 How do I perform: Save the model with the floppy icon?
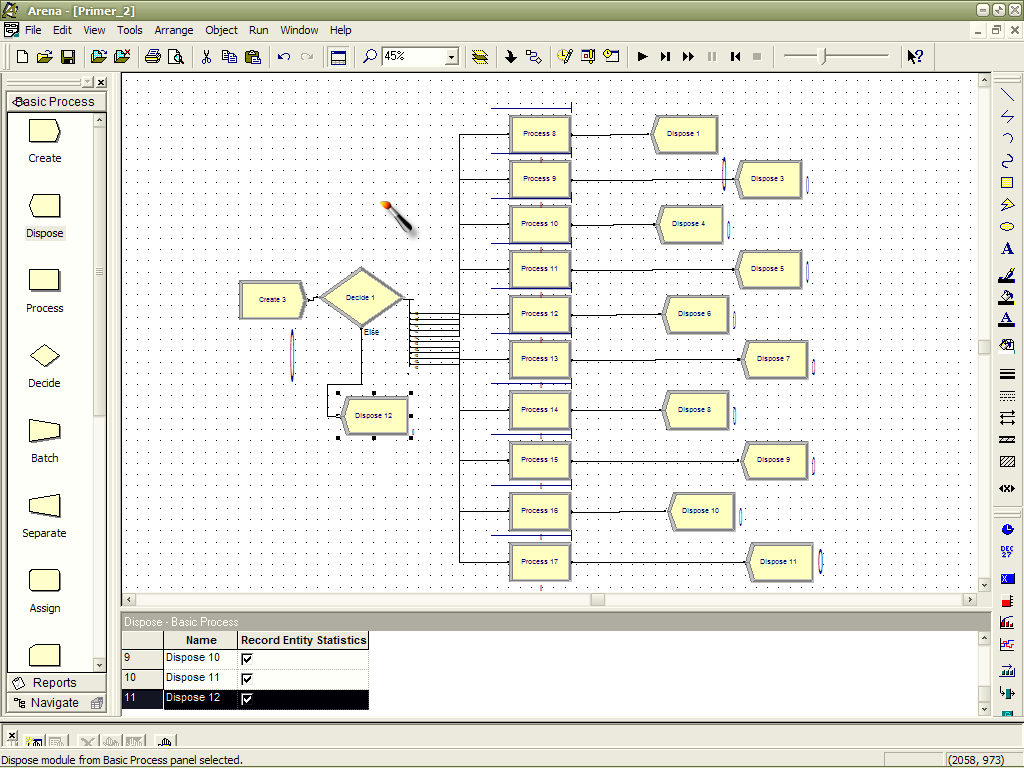[x=68, y=57]
